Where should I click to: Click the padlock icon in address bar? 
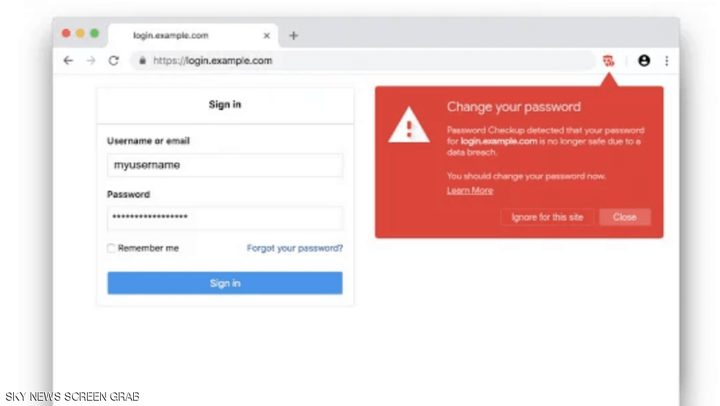[x=142, y=61]
